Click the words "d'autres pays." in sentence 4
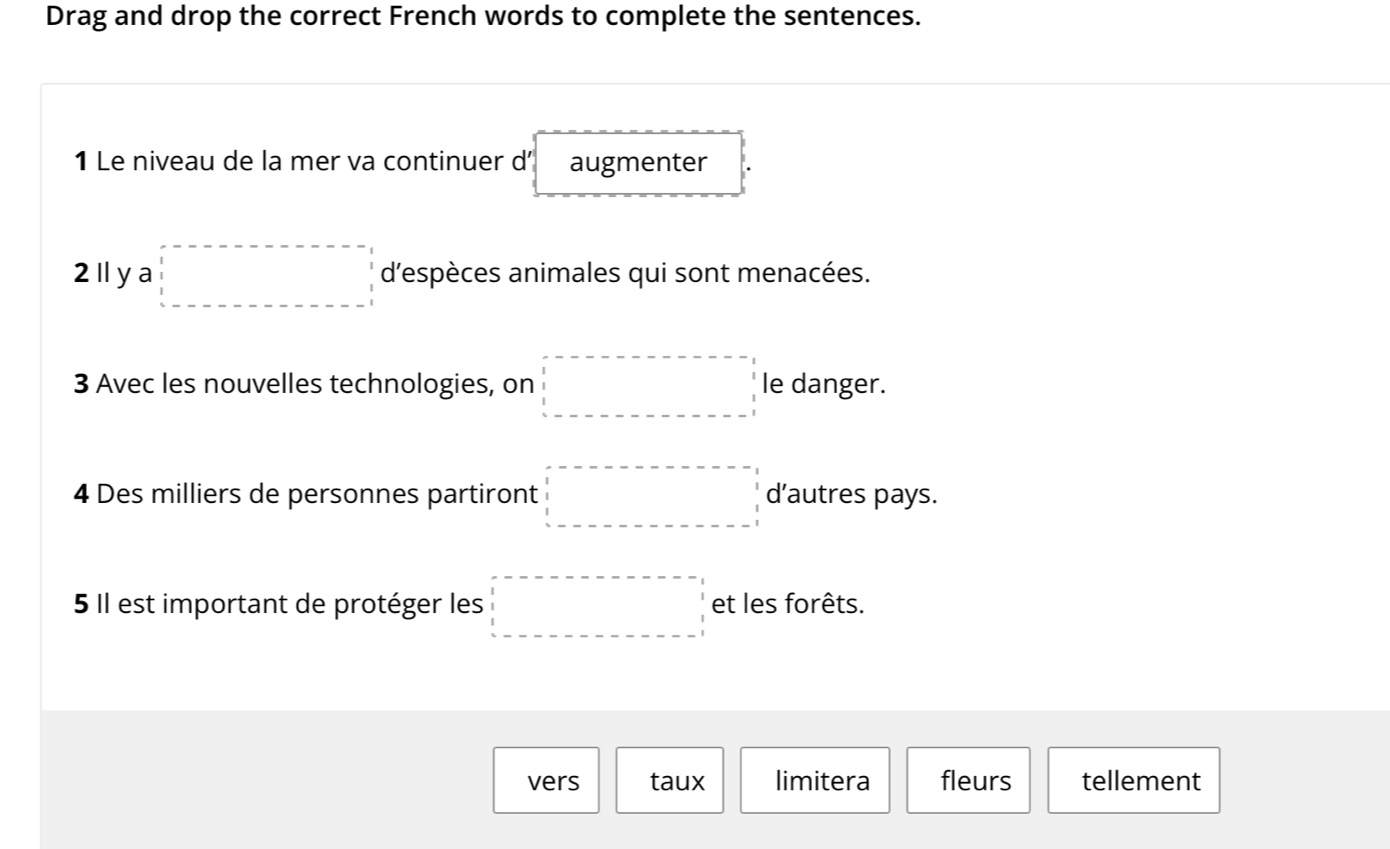 [x=851, y=494]
